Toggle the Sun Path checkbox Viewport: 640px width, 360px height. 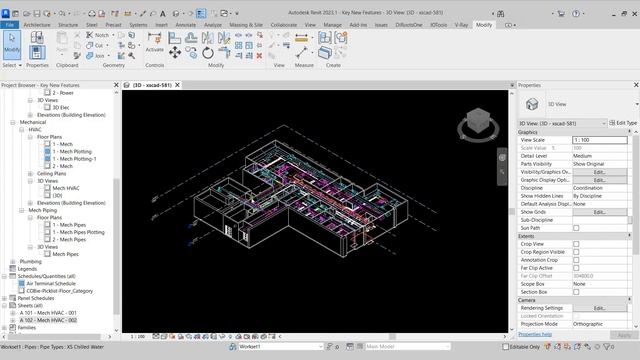tap(576, 228)
